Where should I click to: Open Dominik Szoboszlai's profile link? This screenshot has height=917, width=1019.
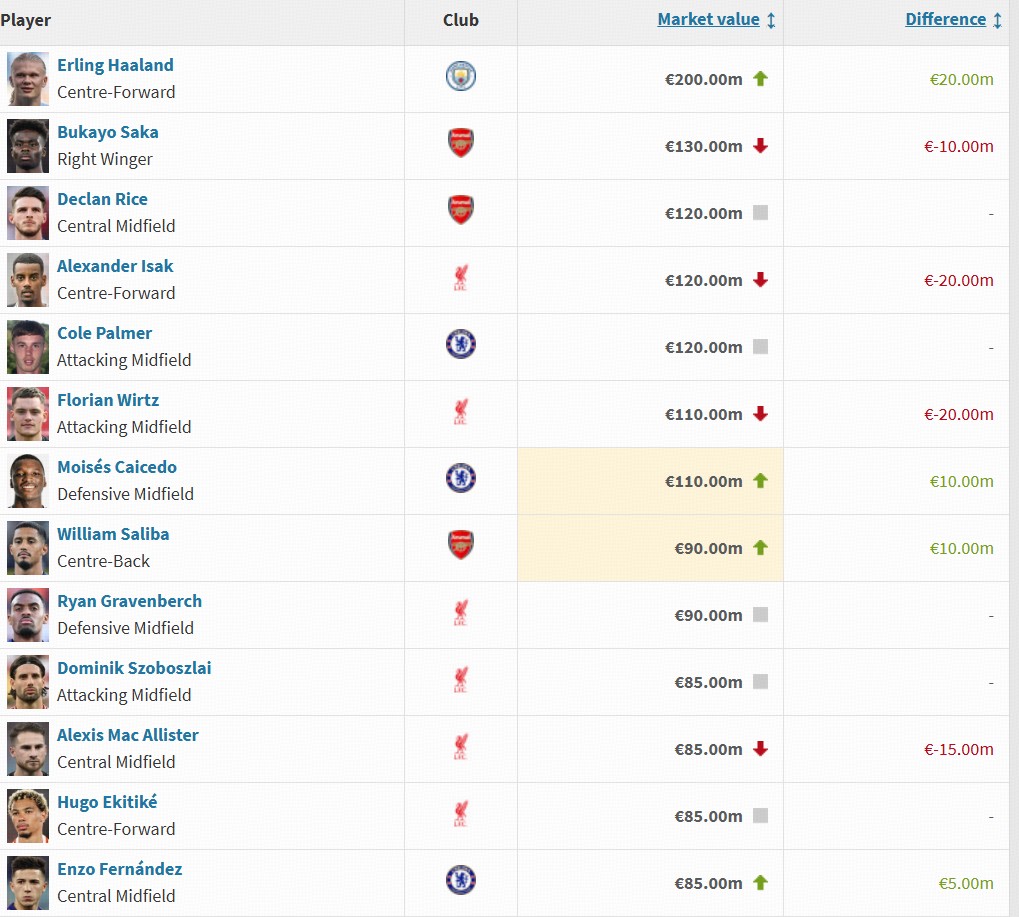point(134,668)
